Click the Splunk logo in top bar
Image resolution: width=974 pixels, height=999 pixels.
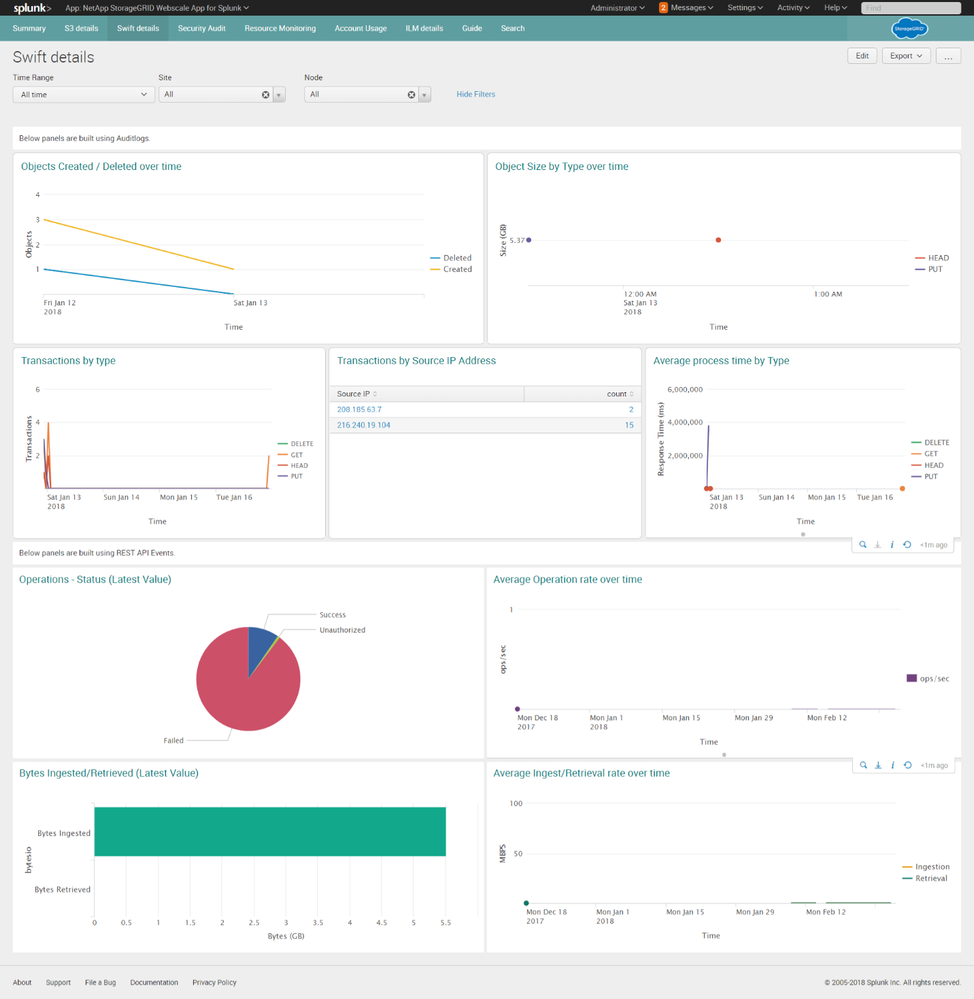pos(32,8)
